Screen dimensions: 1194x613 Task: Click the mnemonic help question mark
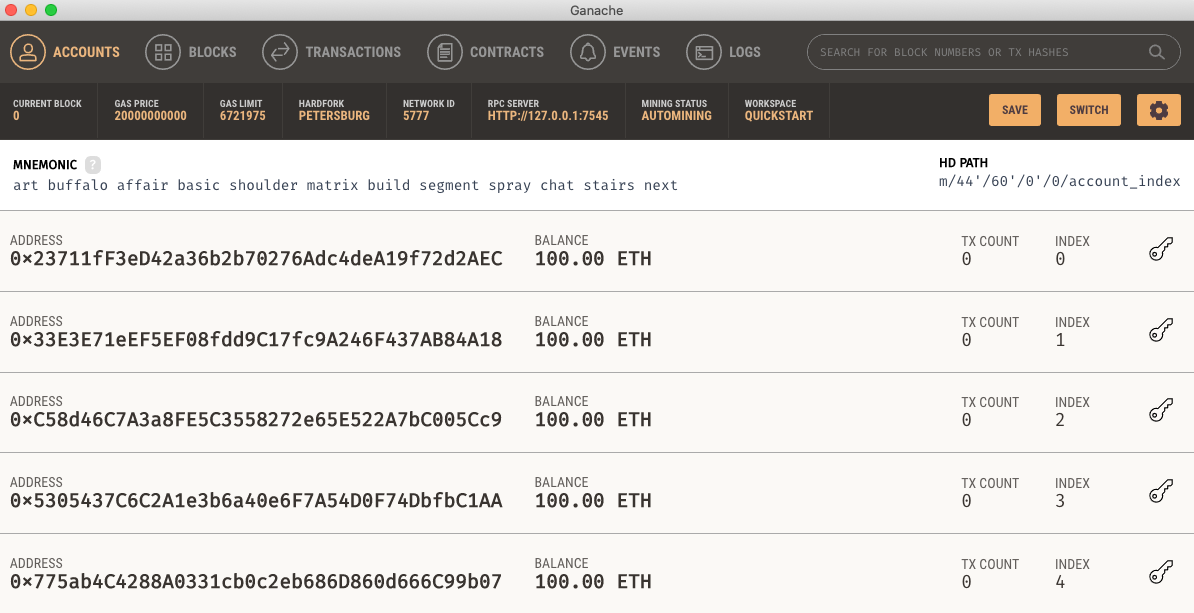point(93,164)
